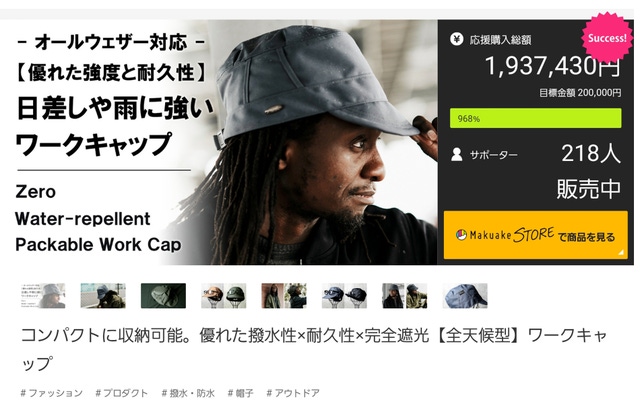Open the #撥水・防水 tag

[188, 393]
